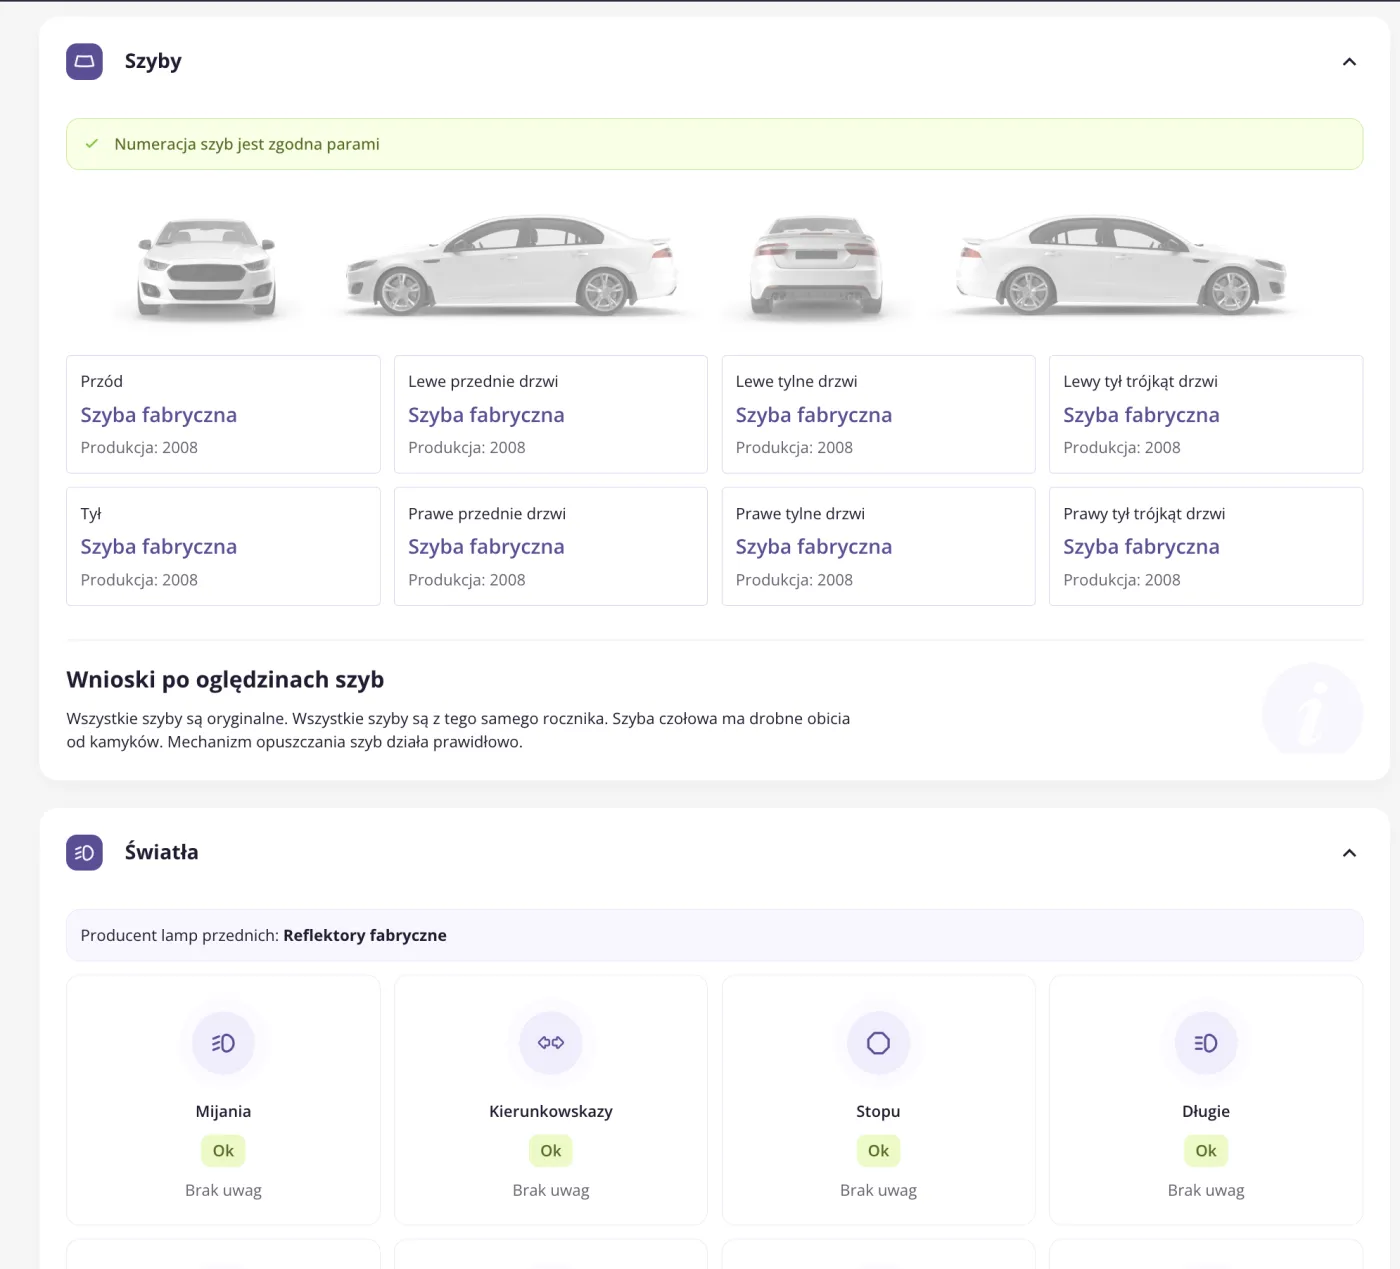Select the right side view car image
This screenshot has width=1400, height=1269.
coord(1122,265)
